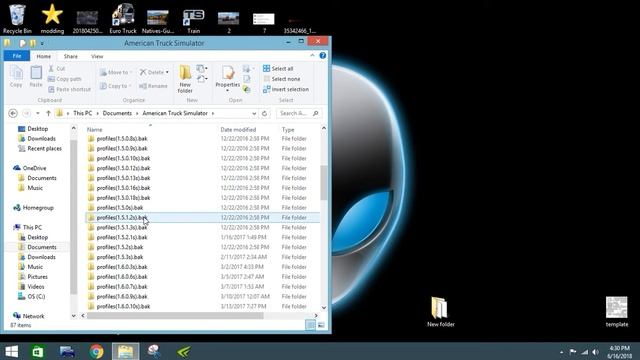
Task: Select the modding star desktop icon
Action: [52, 19]
